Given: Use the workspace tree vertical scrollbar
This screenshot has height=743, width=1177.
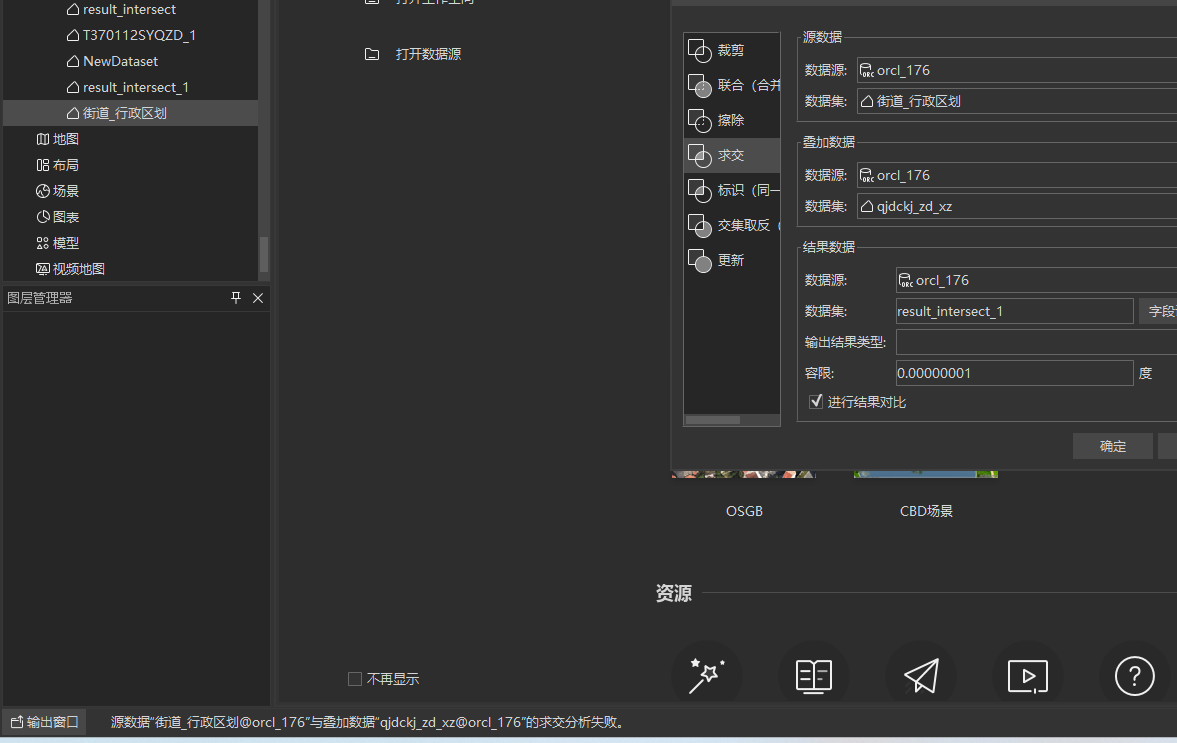Looking at the screenshot, I should click(263, 254).
